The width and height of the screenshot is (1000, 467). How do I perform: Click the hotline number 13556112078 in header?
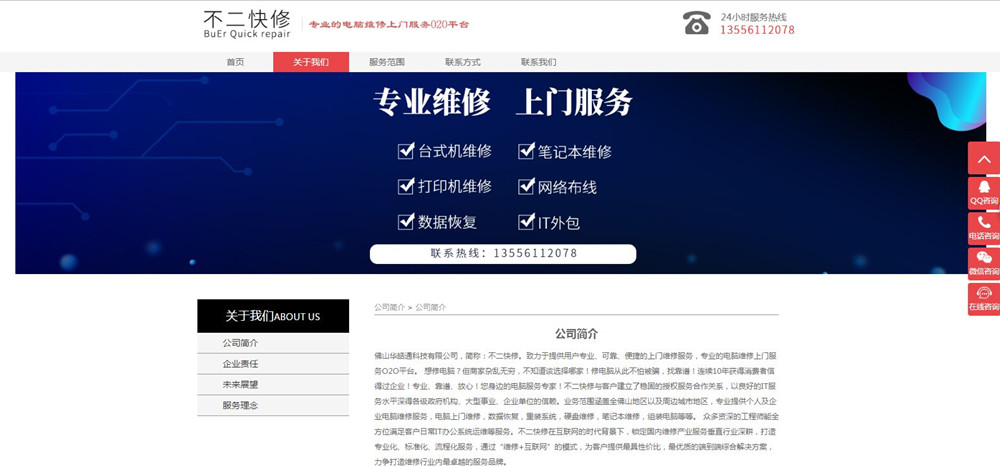(x=757, y=30)
